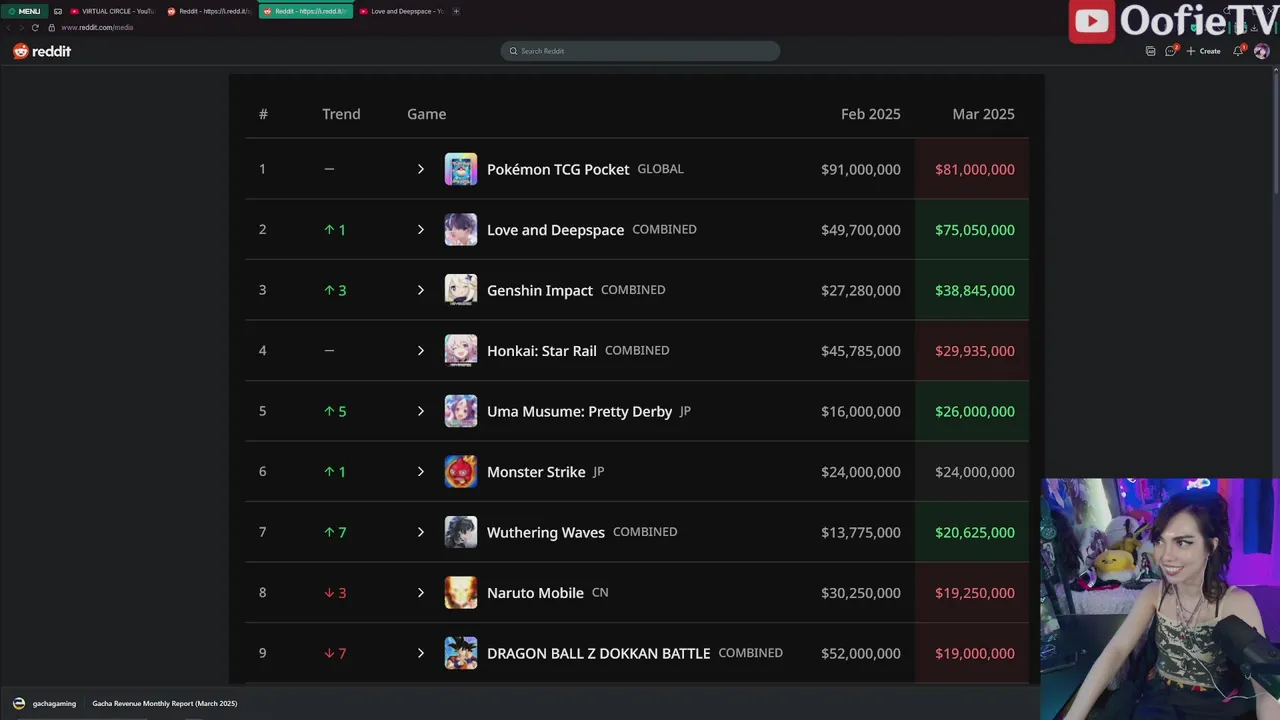Viewport: 1280px width, 720px height.
Task: Click the Naruto Mobile game icon
Action: click(x=461, y=593)
